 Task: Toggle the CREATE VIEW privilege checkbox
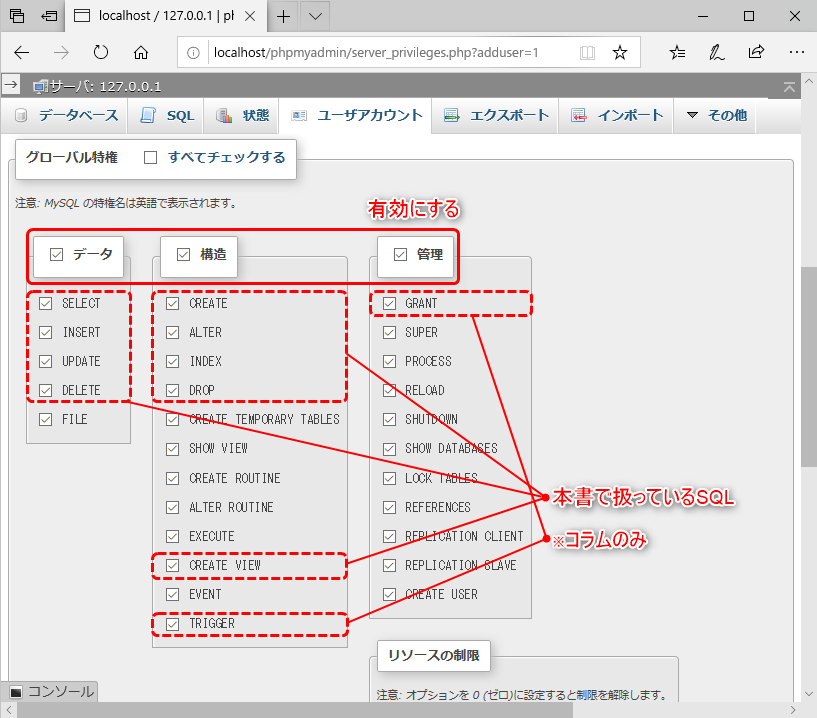click(x=173, y=565)
